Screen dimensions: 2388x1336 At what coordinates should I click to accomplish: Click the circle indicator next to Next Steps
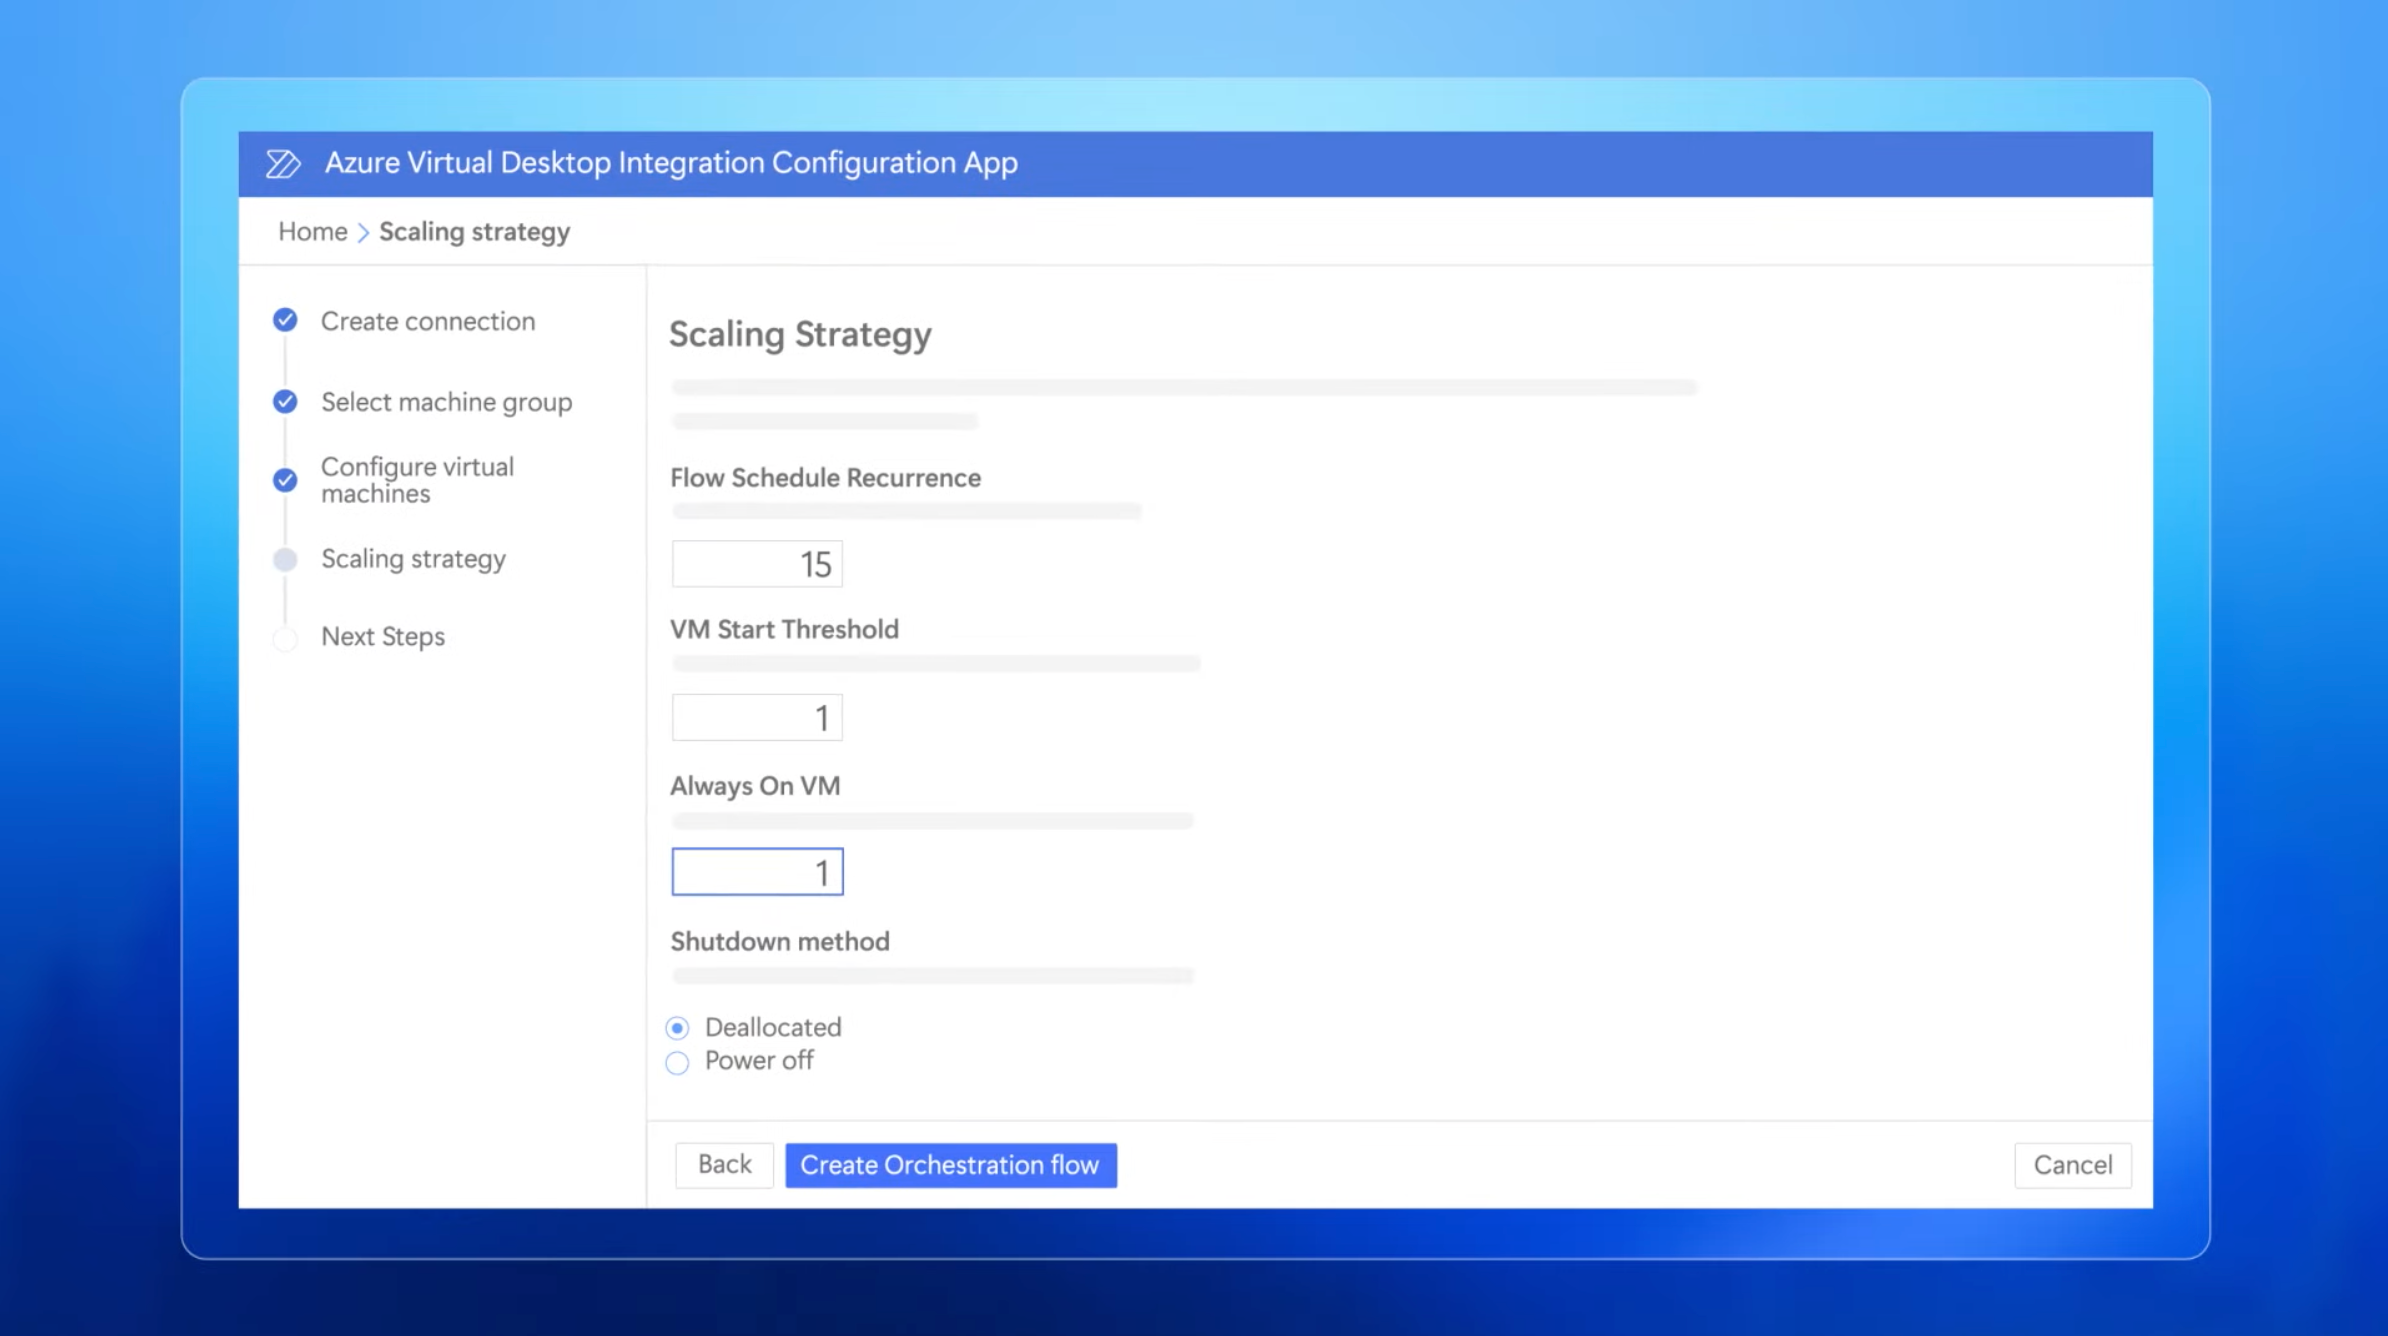coord(285,637)
